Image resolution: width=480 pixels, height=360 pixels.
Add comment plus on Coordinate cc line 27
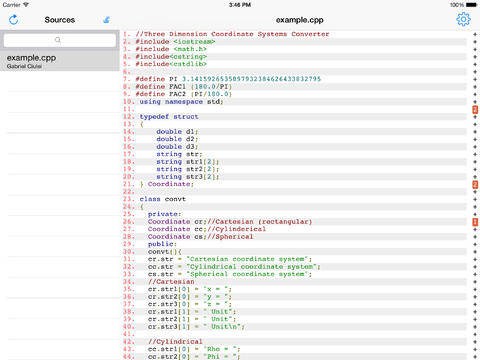pos(475,229)
